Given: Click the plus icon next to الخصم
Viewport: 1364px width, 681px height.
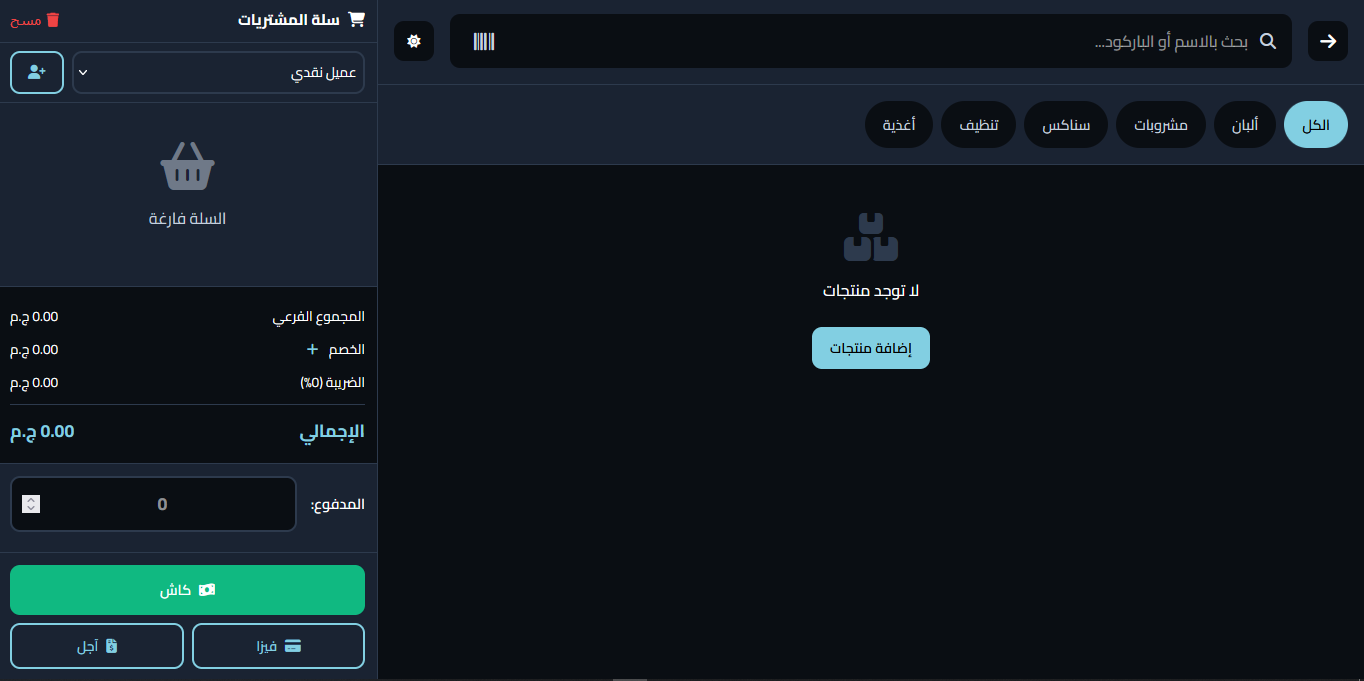Looking at the screenshot, I should click(312, 349).
